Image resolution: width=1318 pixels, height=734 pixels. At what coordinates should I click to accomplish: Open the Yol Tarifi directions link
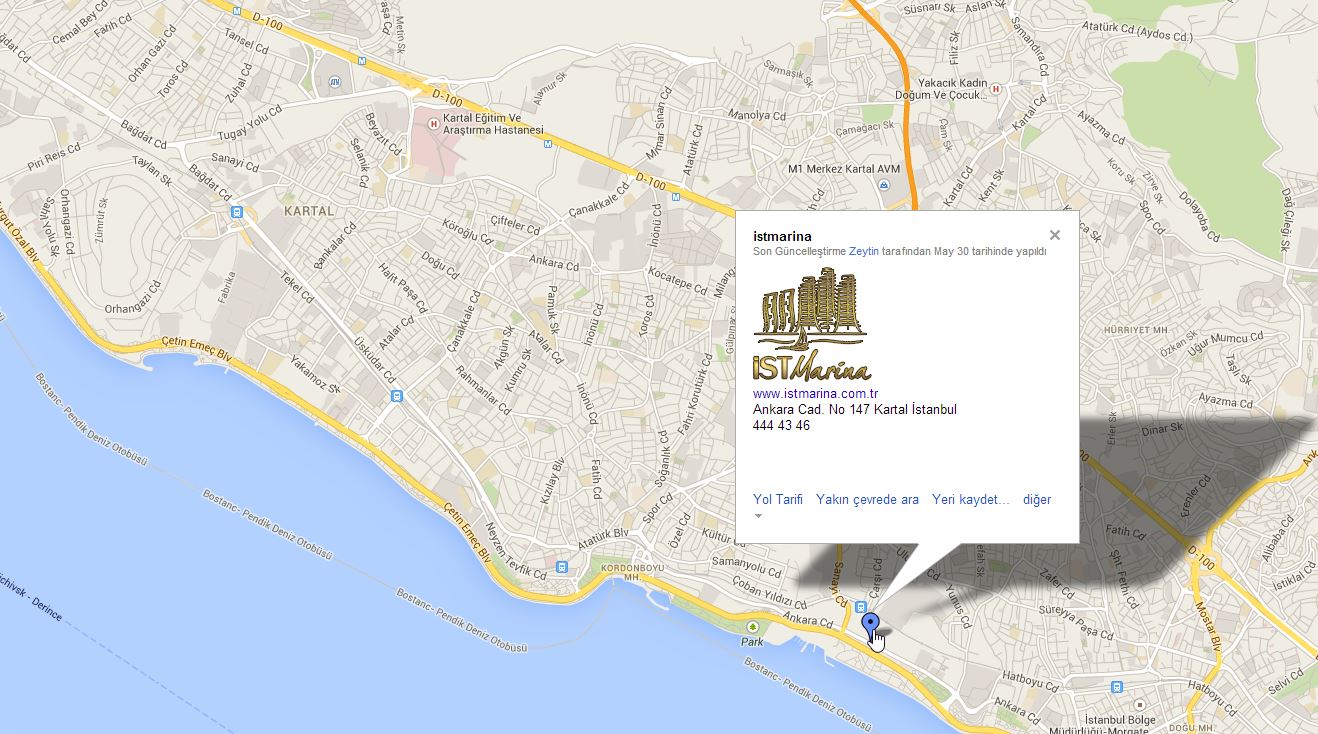(x=778, y=500)
